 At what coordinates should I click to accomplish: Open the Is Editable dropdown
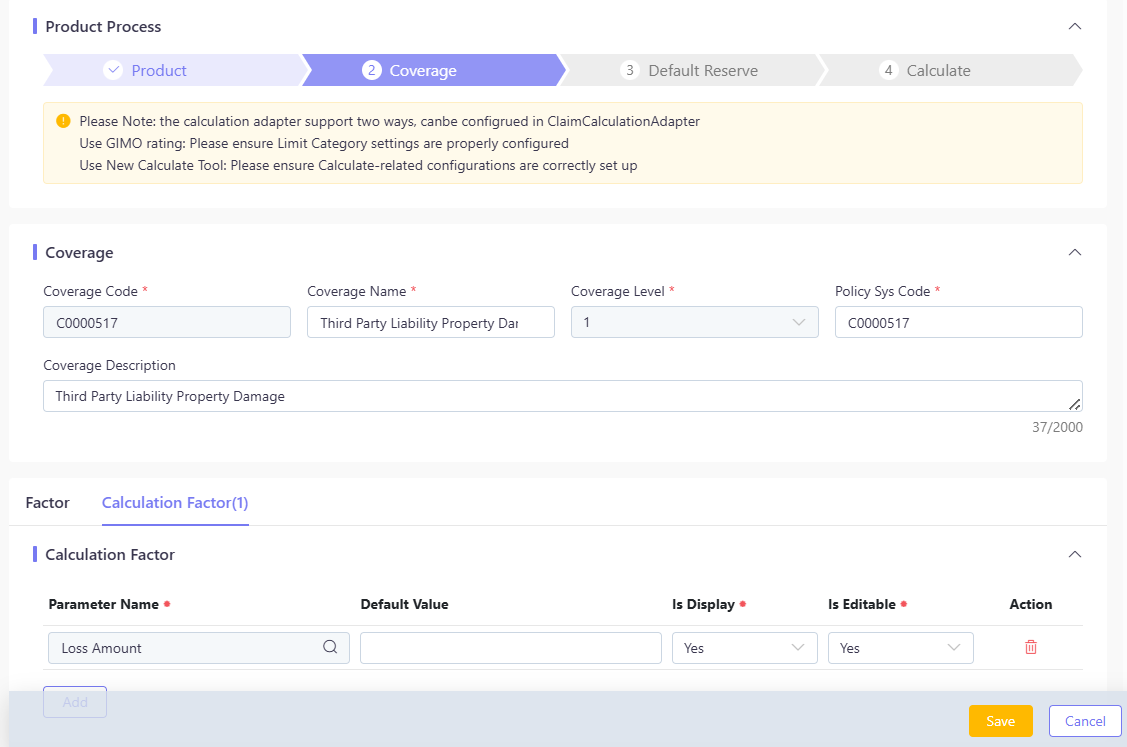[x=901, y=648]
